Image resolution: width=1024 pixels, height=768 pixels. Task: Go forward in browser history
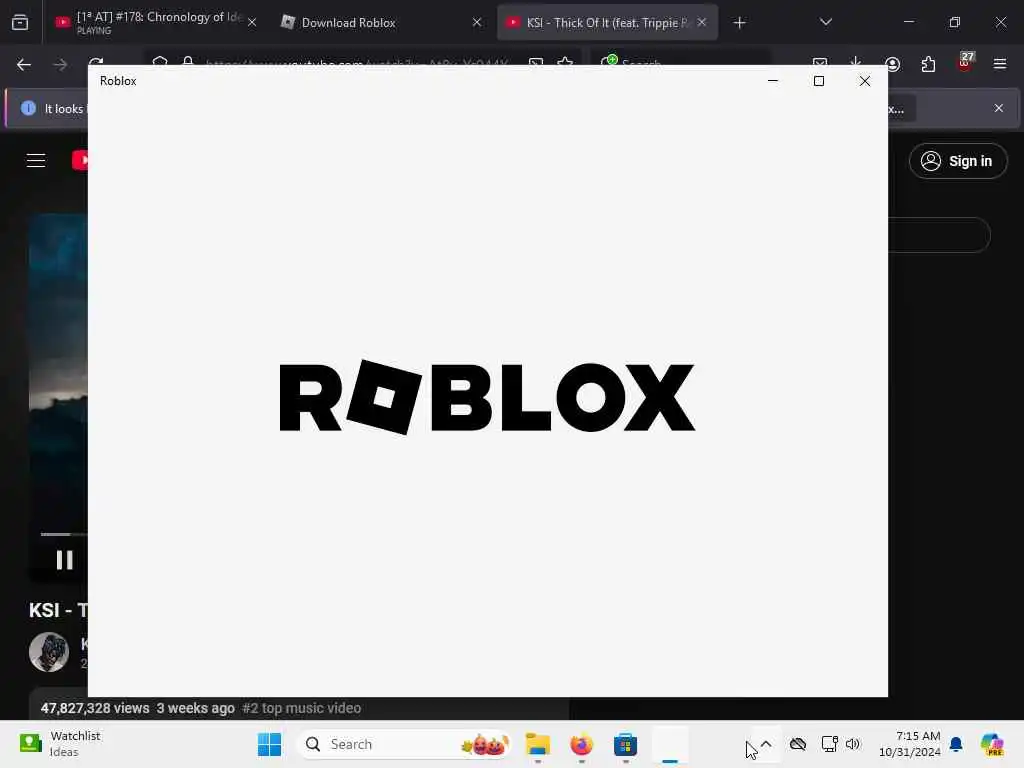60,64
